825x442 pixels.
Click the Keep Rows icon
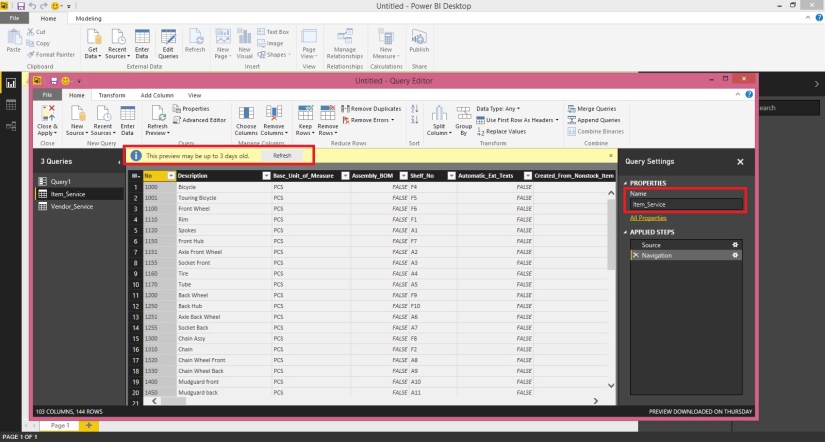[305, 113]
